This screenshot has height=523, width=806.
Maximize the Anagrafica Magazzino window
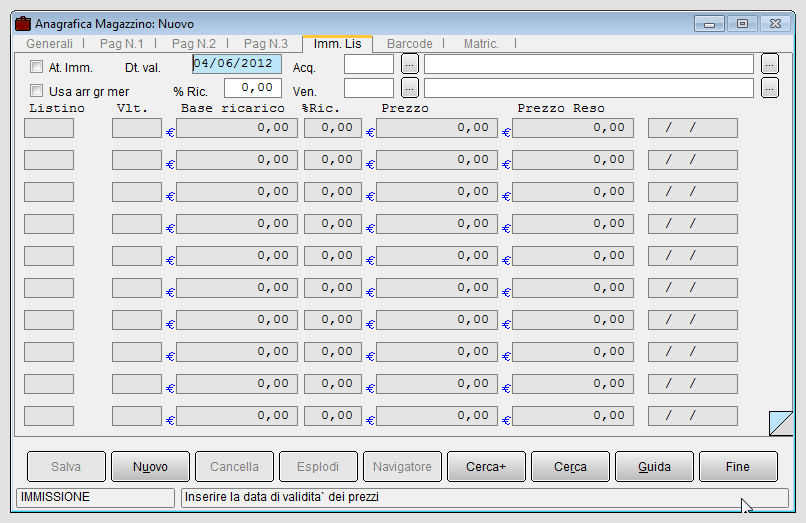tap(742, 24)
